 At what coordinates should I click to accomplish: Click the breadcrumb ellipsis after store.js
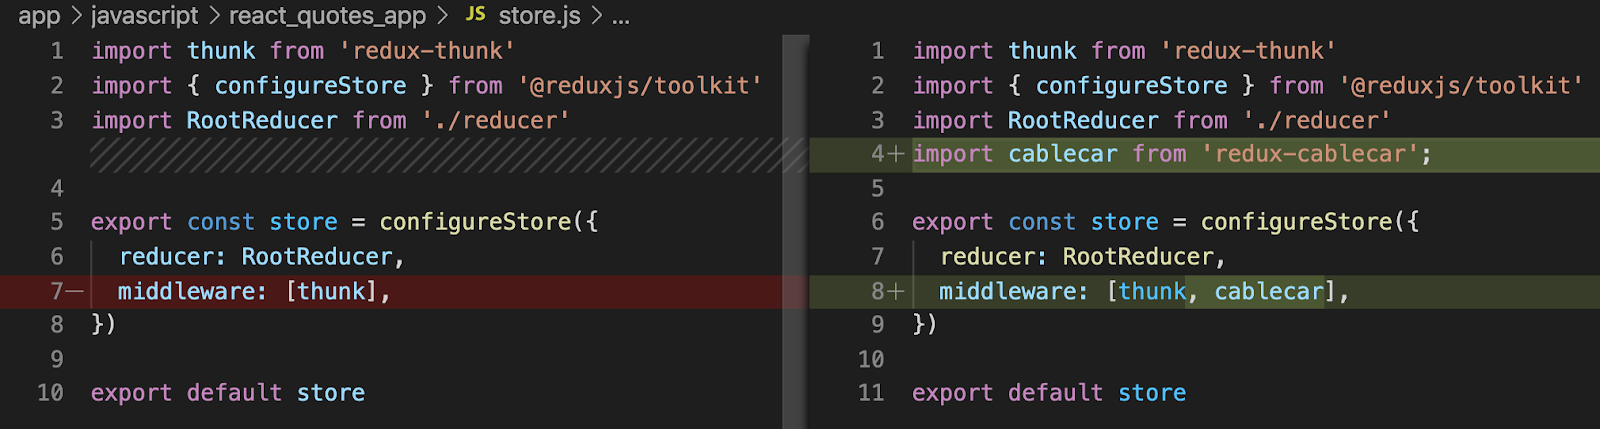pos(621,16)
